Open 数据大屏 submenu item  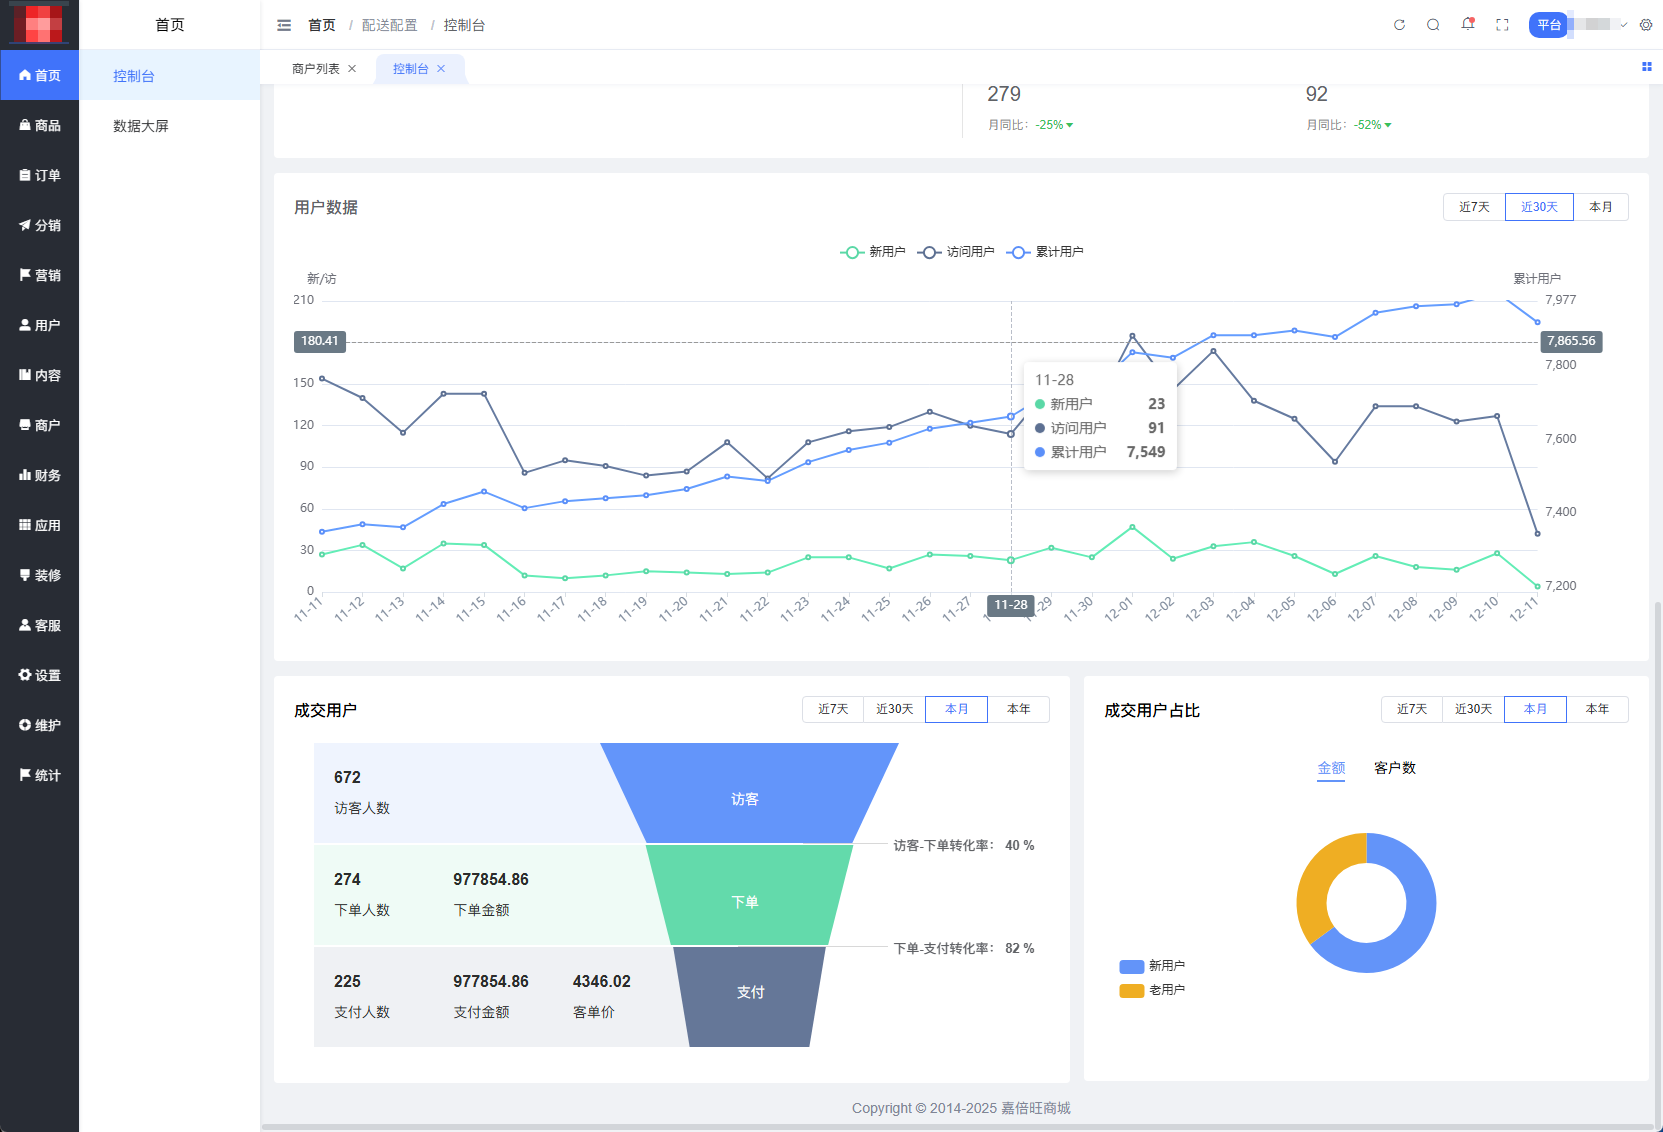141,126
